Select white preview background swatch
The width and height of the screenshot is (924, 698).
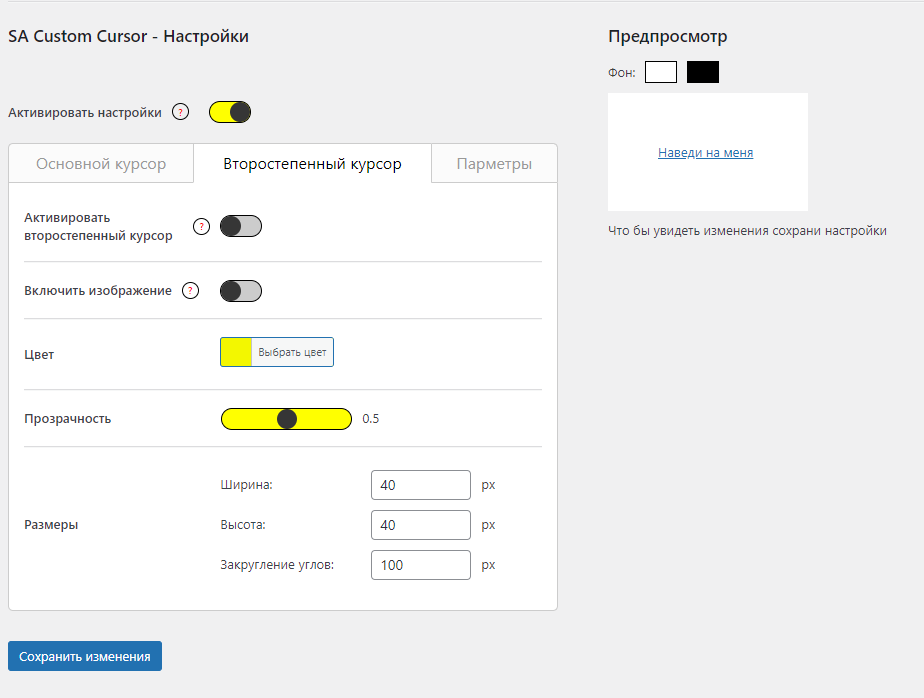[661, 72]
